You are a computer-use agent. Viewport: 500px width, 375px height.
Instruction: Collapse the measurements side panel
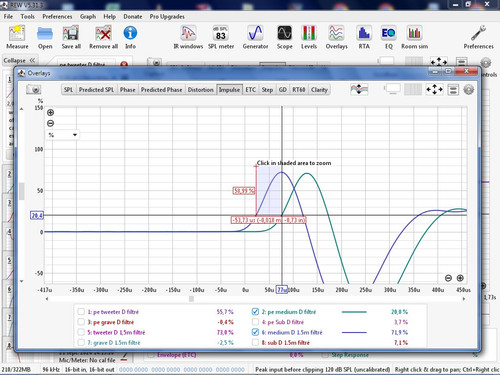[x=19, y=60]
